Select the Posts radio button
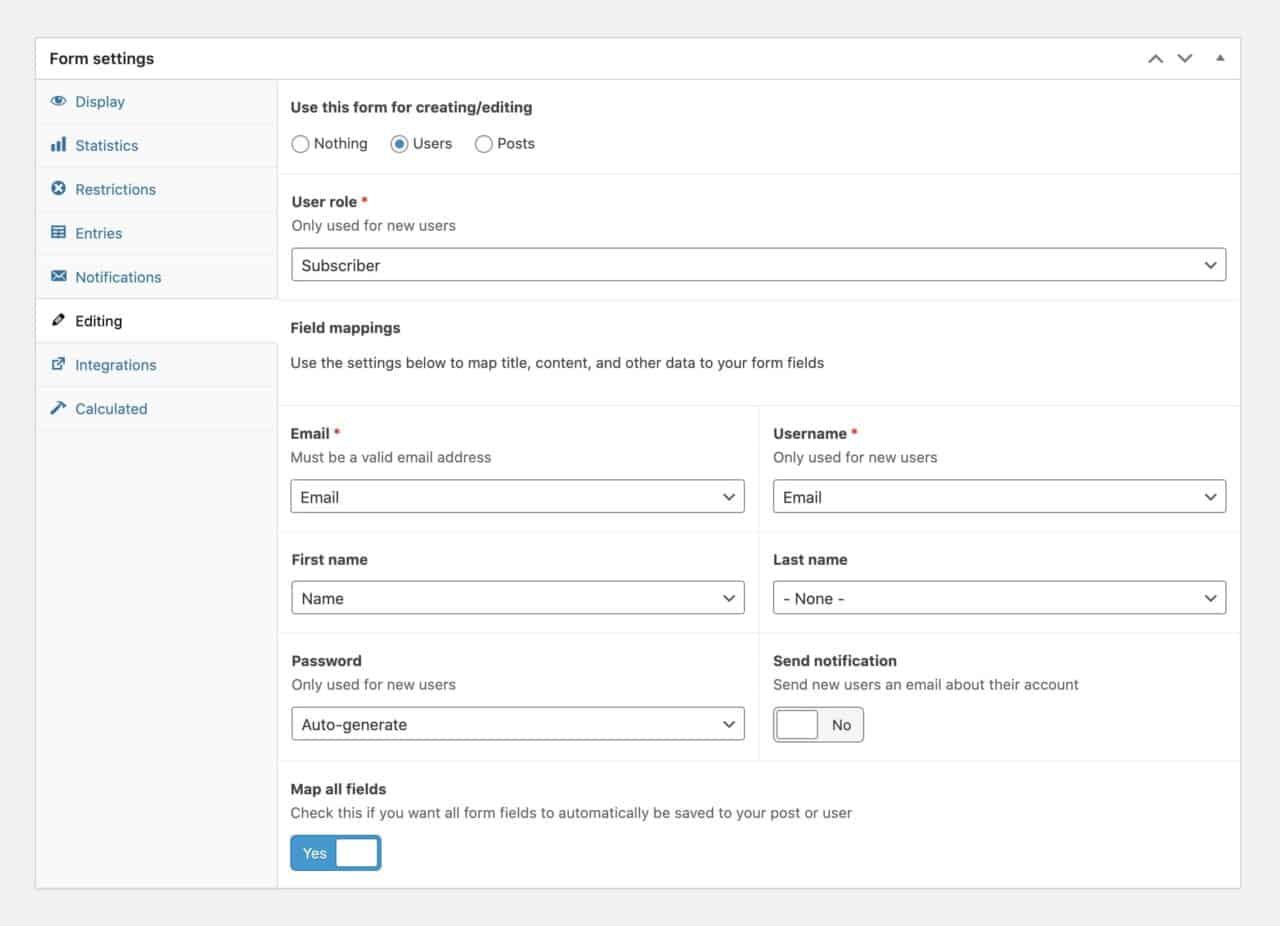 coord(484,143)
